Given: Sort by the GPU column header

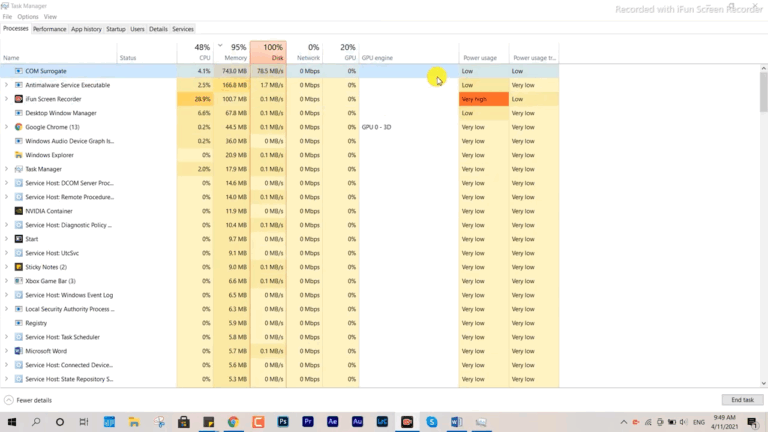Looking at the screenshot, I should 341,52.
